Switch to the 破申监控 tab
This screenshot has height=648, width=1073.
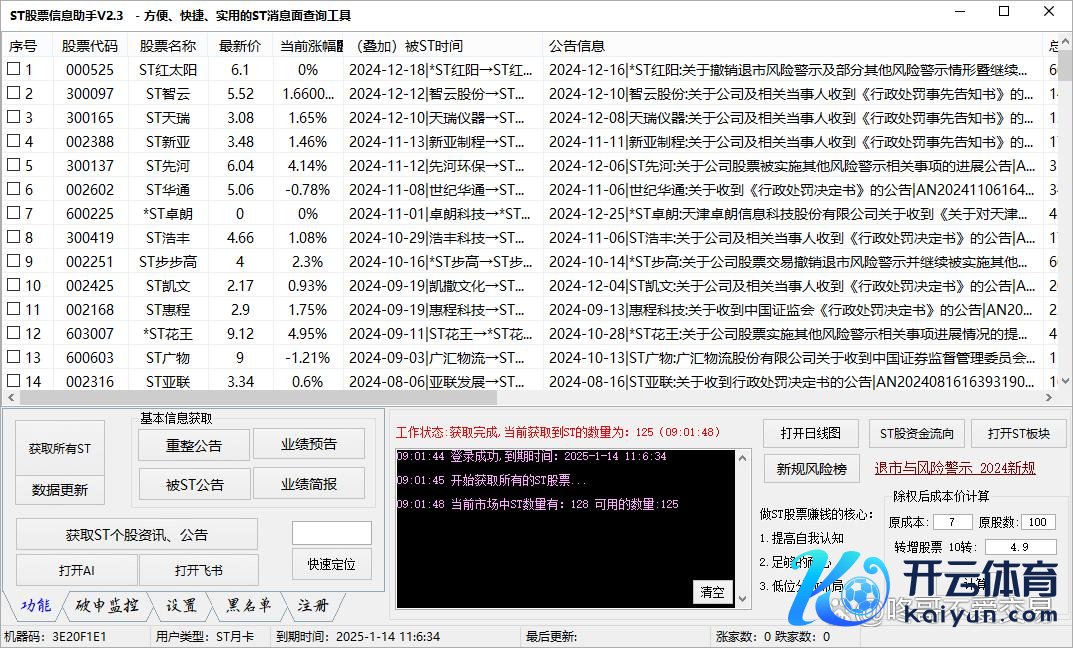point(106,605)
